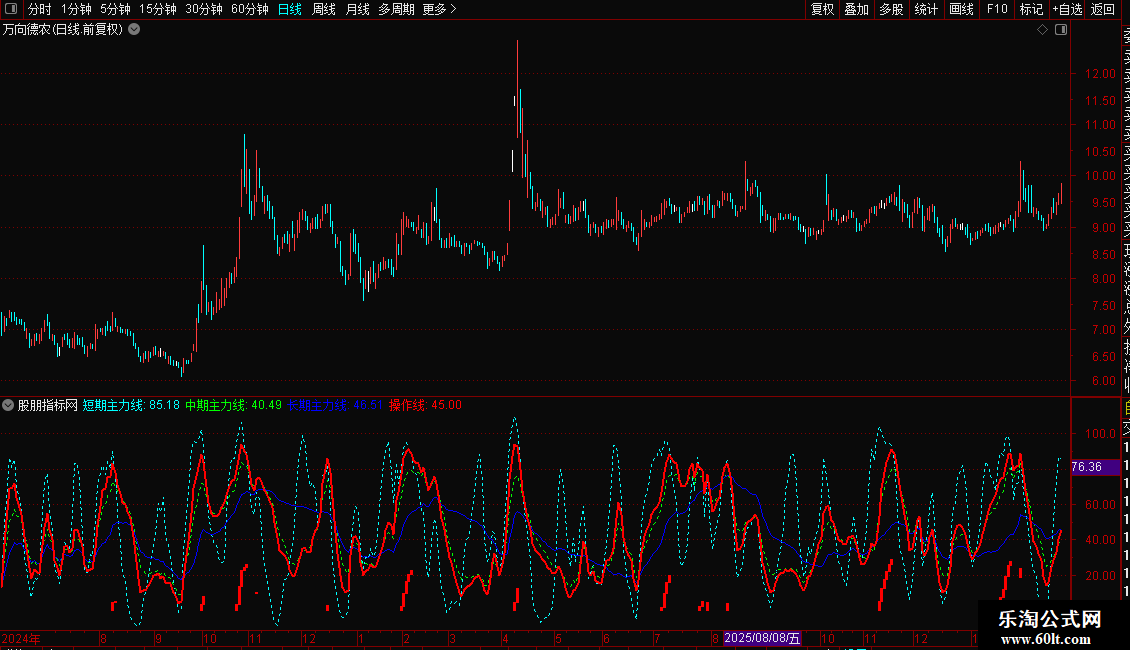Open F10 company information

pyautogui.click(x=997, y=9)
